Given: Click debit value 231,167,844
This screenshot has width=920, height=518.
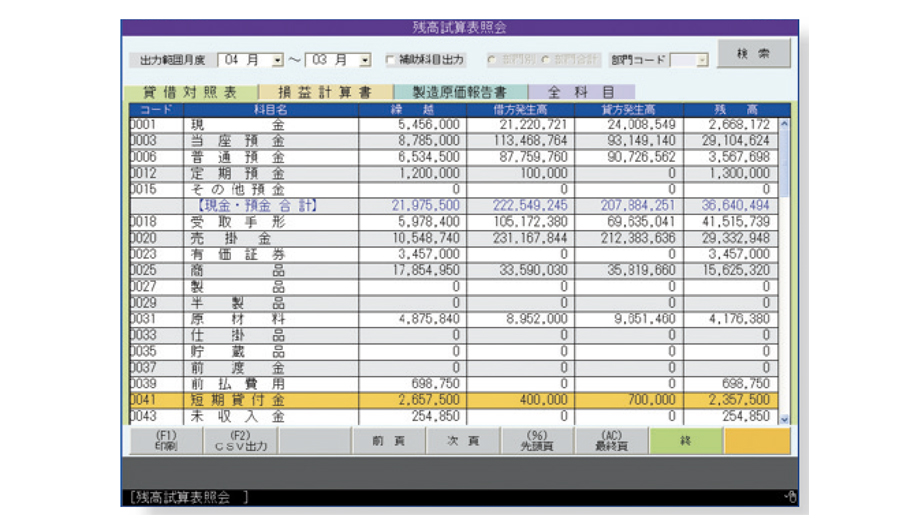Looking at the screenshot, I should pos(530,238).
